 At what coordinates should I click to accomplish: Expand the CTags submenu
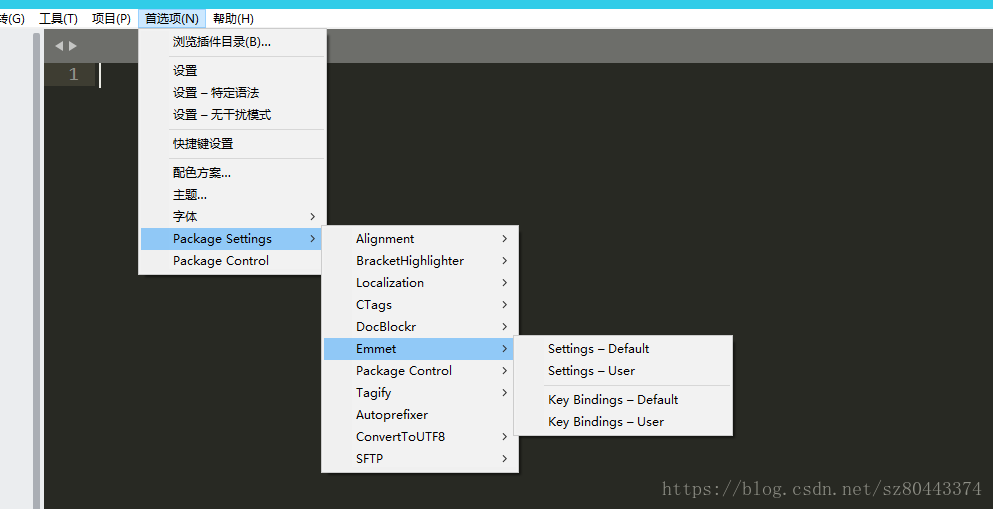click(420, 305)
